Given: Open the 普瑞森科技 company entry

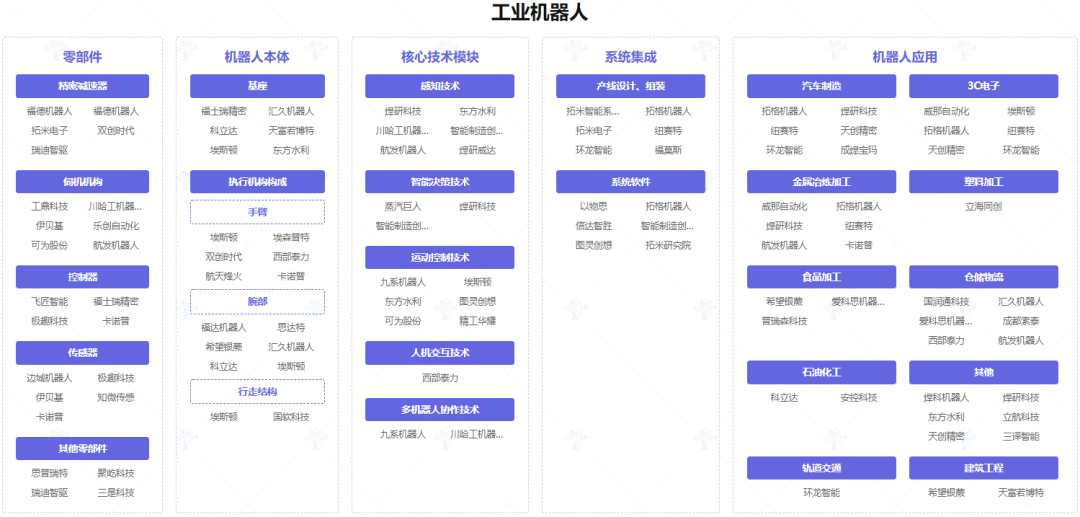Looking at the screenshot, I should 785,321.
